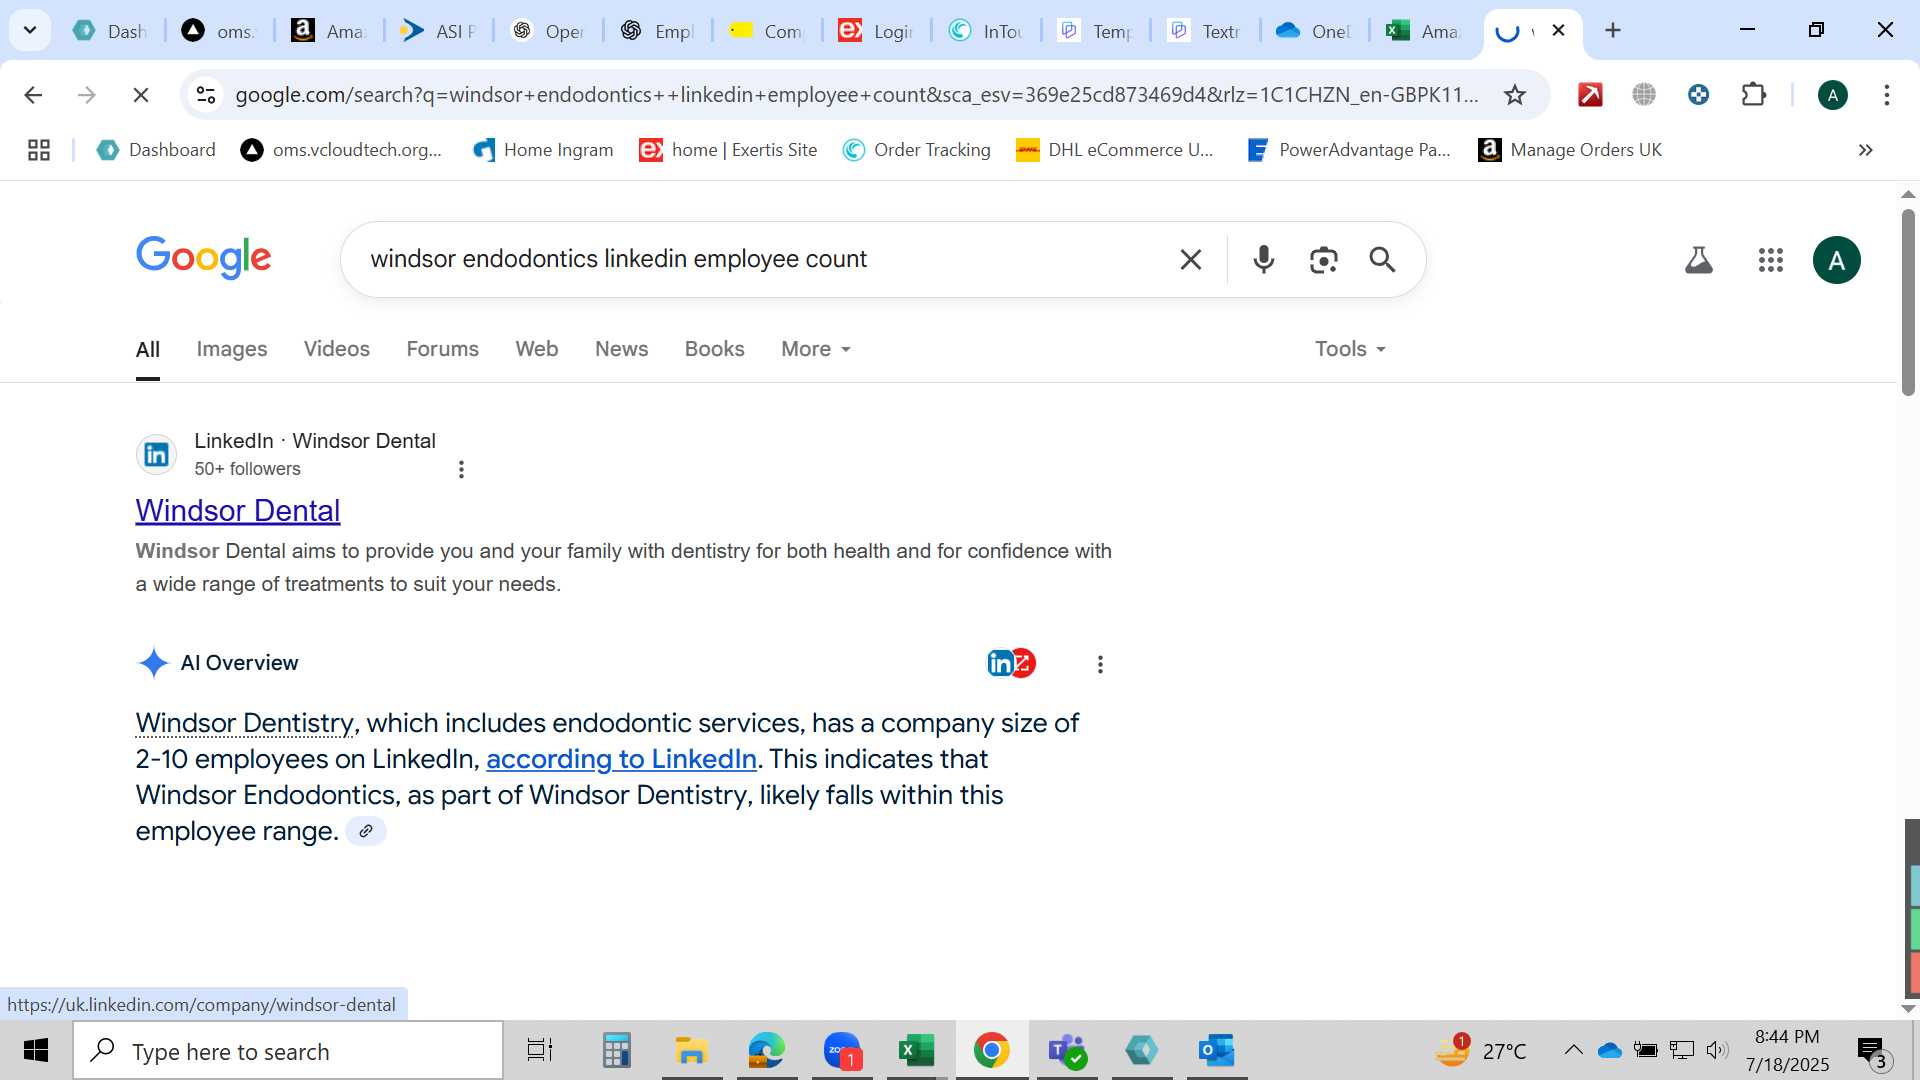Open a new browser tab
1920x1080 pixels.
click(1612, 30)
